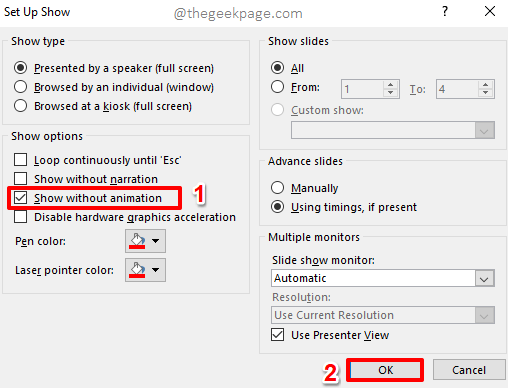Screen dimensions: 508x388
Task: Uncheck Use Presenter View
Action: (278, 335)
